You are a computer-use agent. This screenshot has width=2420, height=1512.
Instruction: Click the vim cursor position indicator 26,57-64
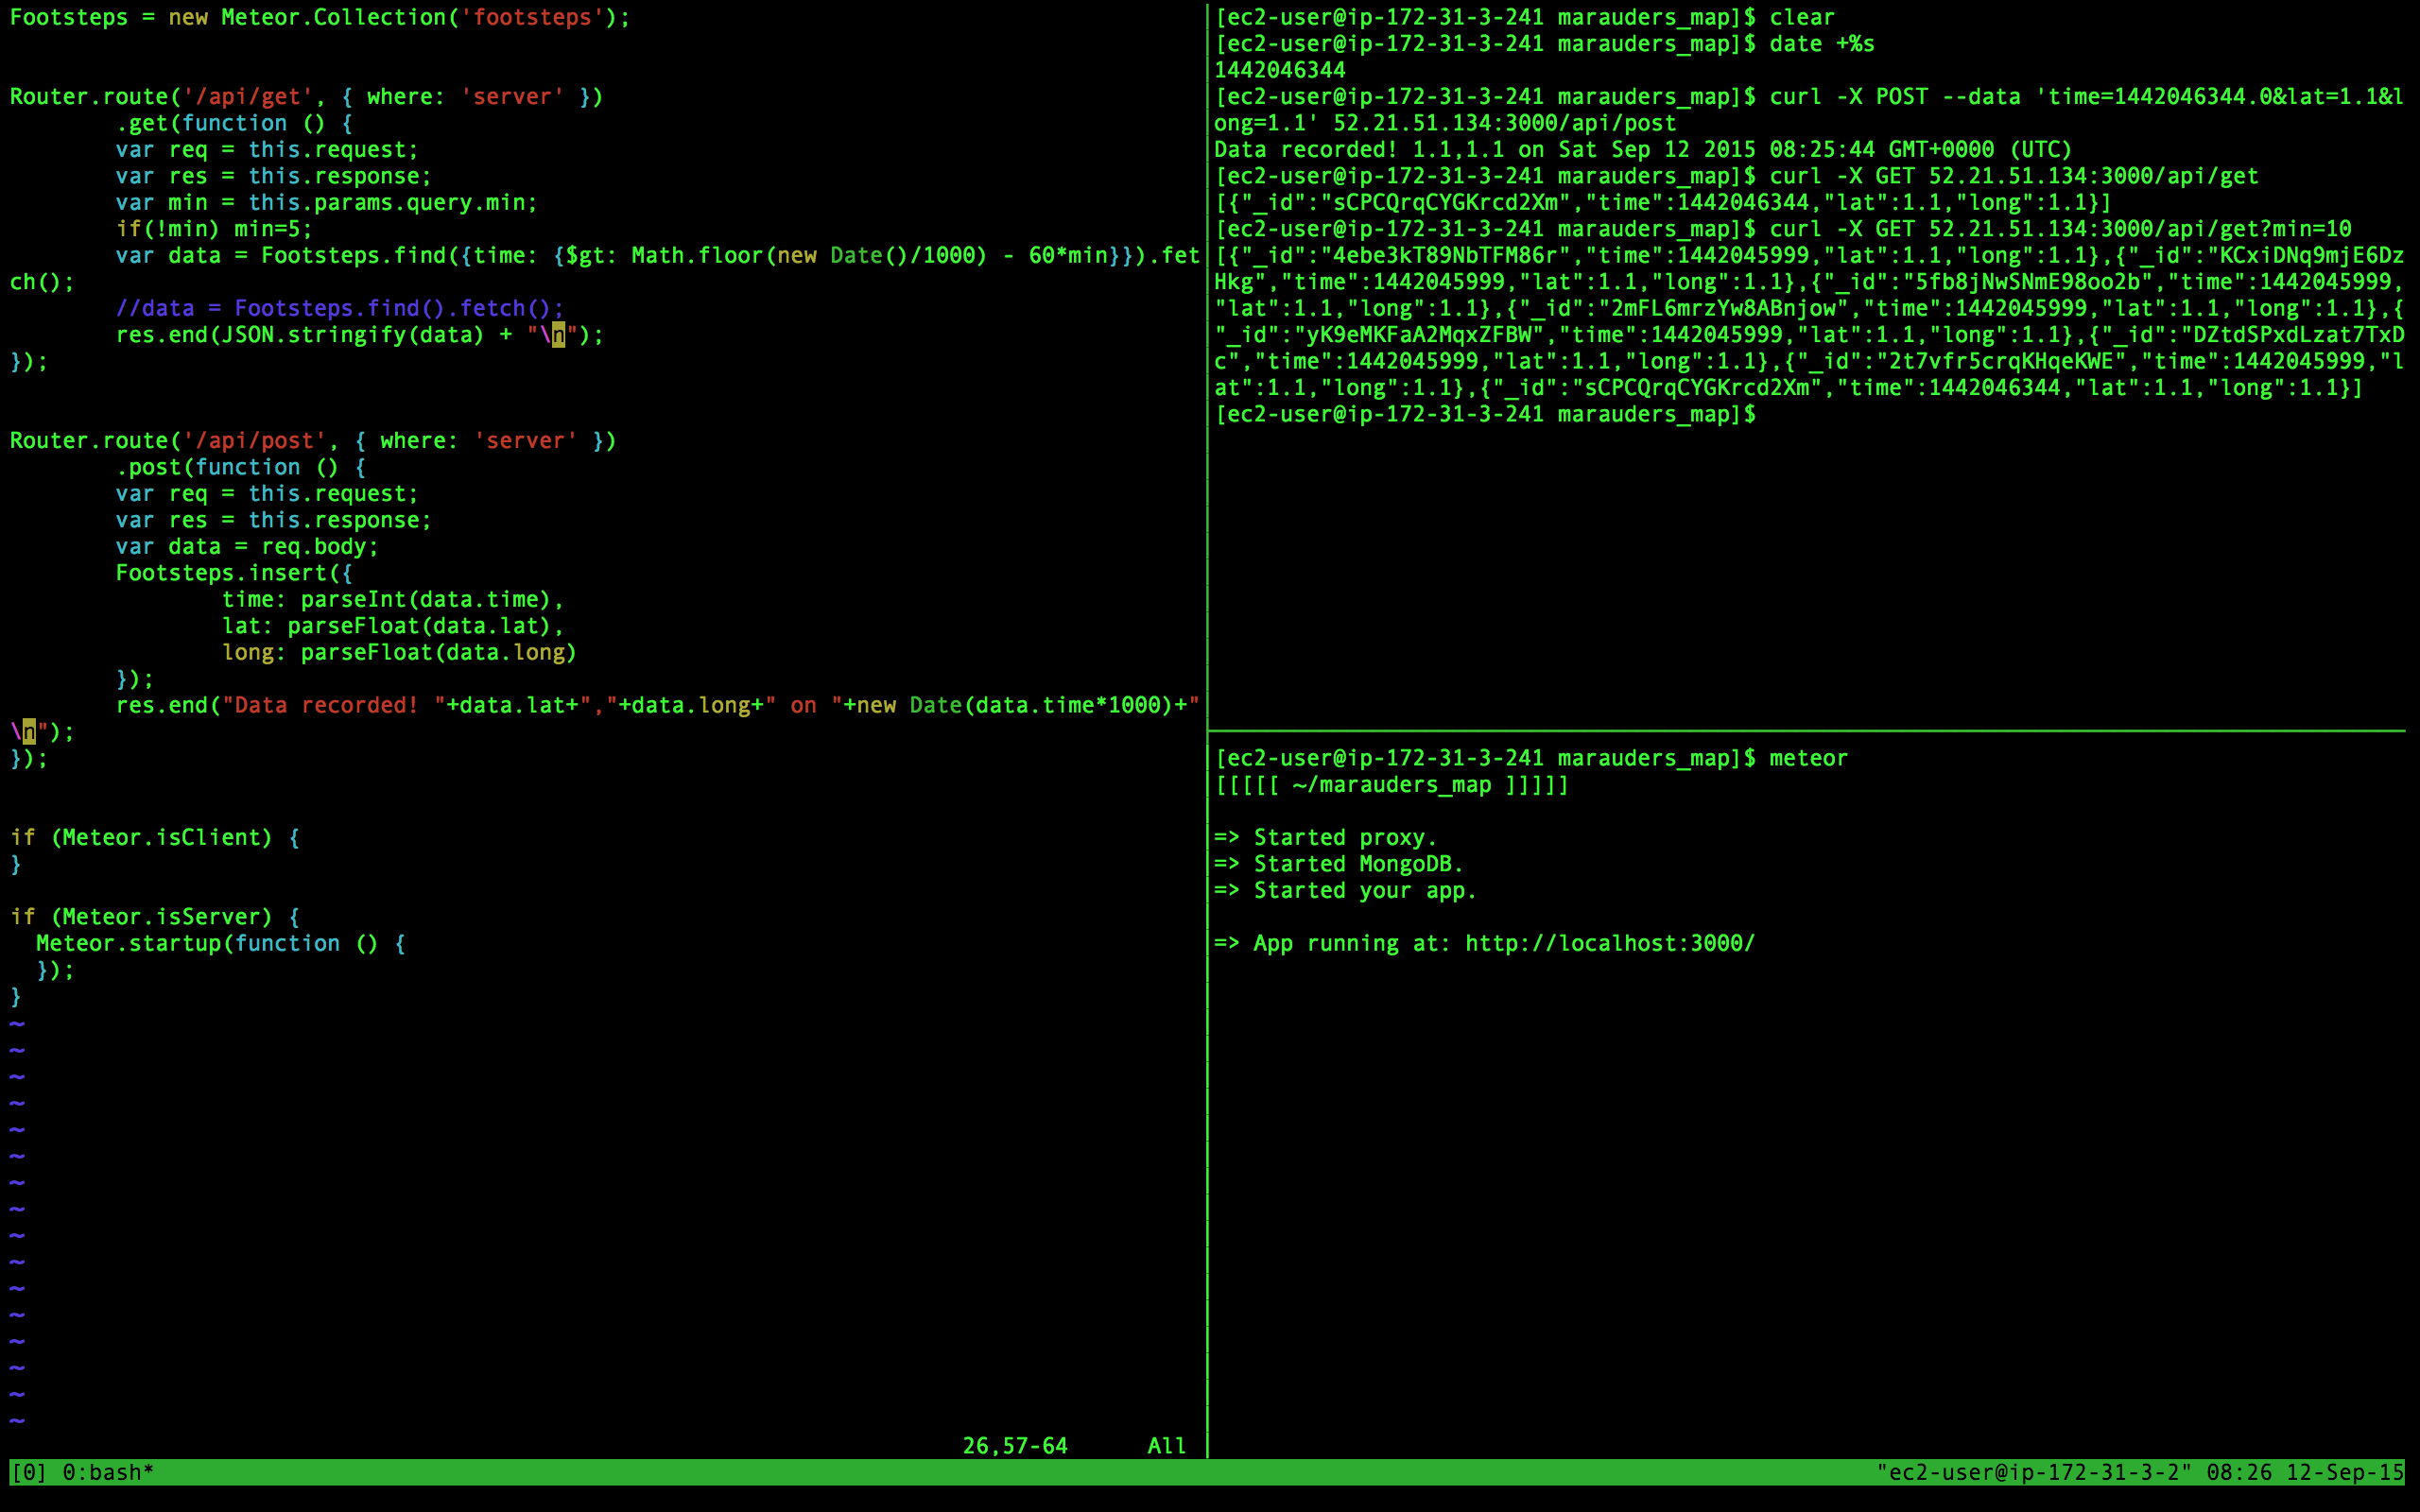(x=1014, y=1445)
